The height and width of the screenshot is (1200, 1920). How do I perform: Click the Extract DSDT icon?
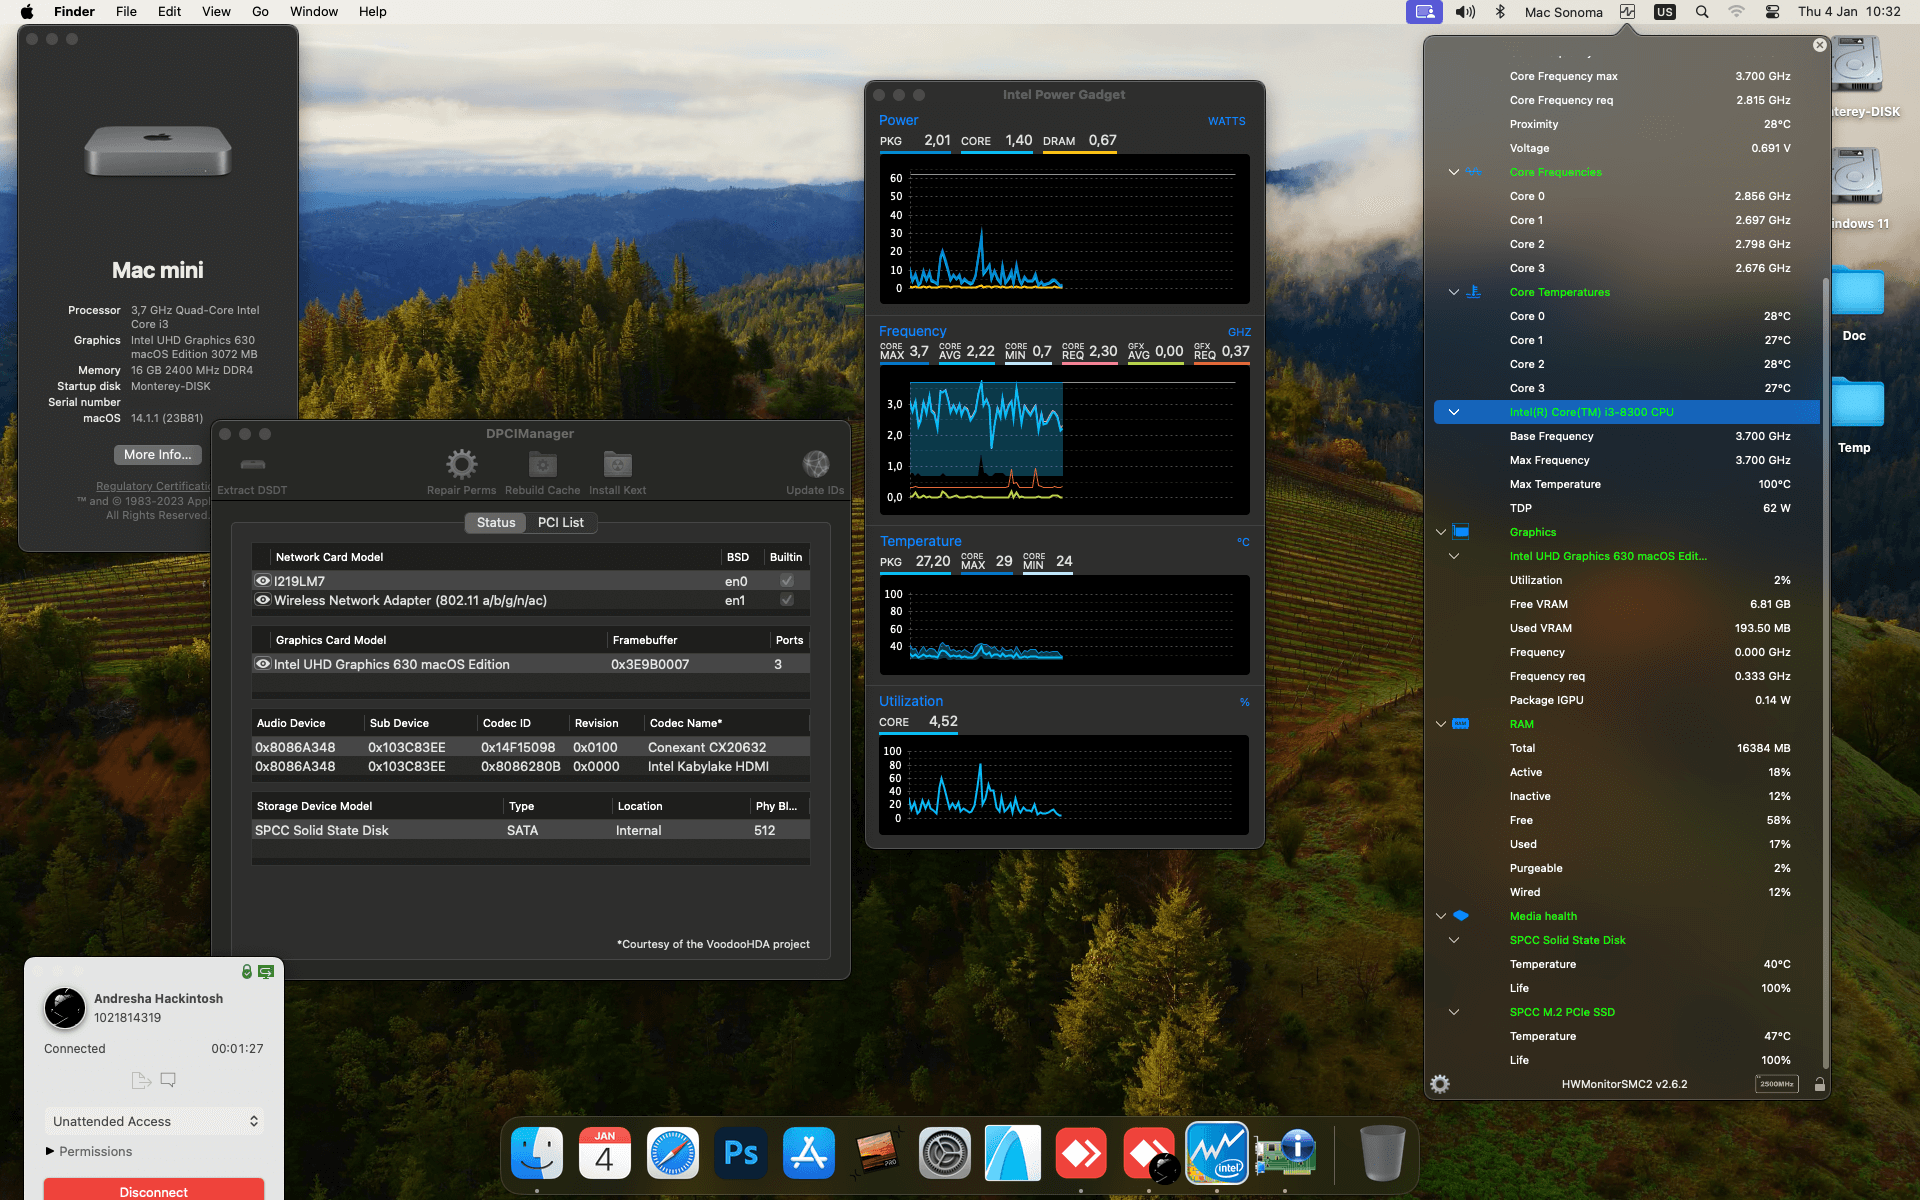253,465
